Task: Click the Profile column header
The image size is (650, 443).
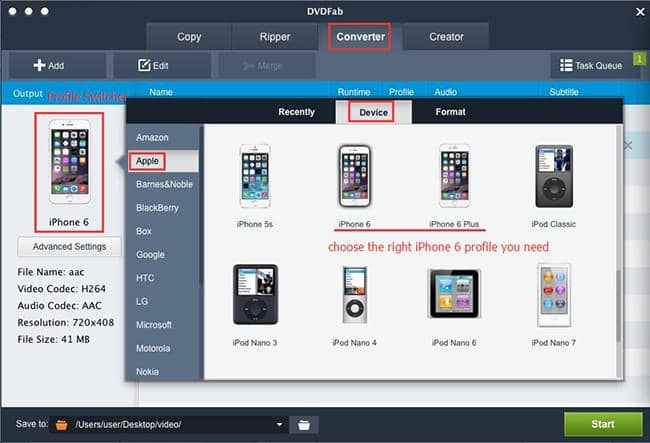Action: (x=401, y=92)
